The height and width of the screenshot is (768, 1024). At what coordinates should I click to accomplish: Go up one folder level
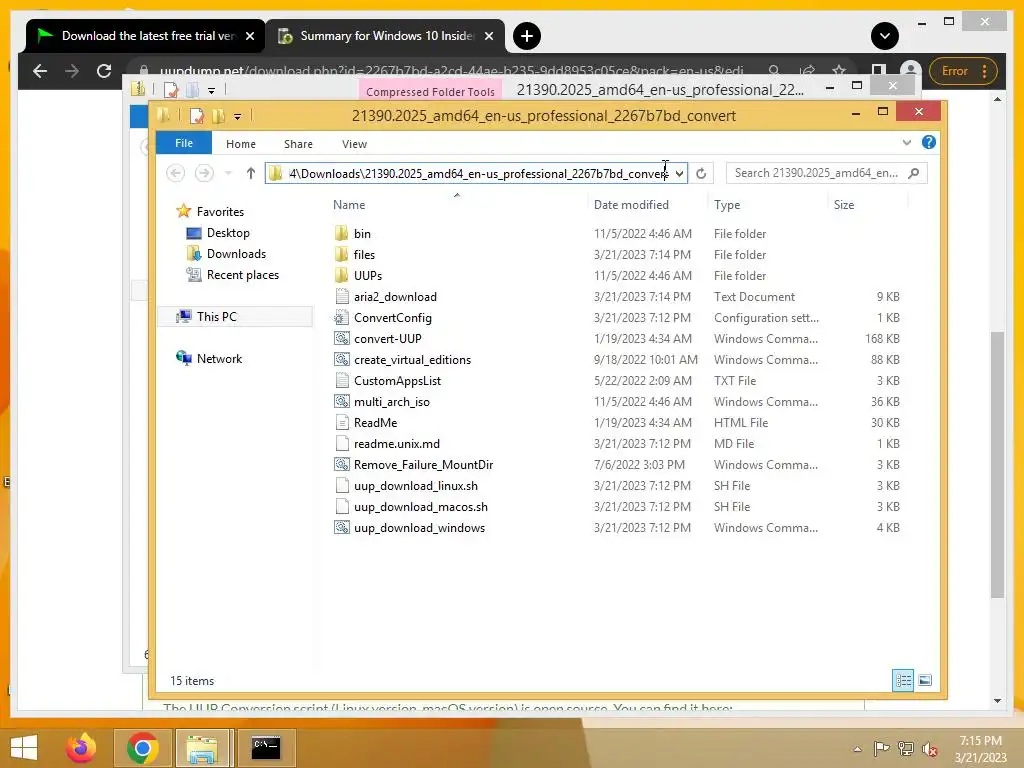(x=251, y=173)
